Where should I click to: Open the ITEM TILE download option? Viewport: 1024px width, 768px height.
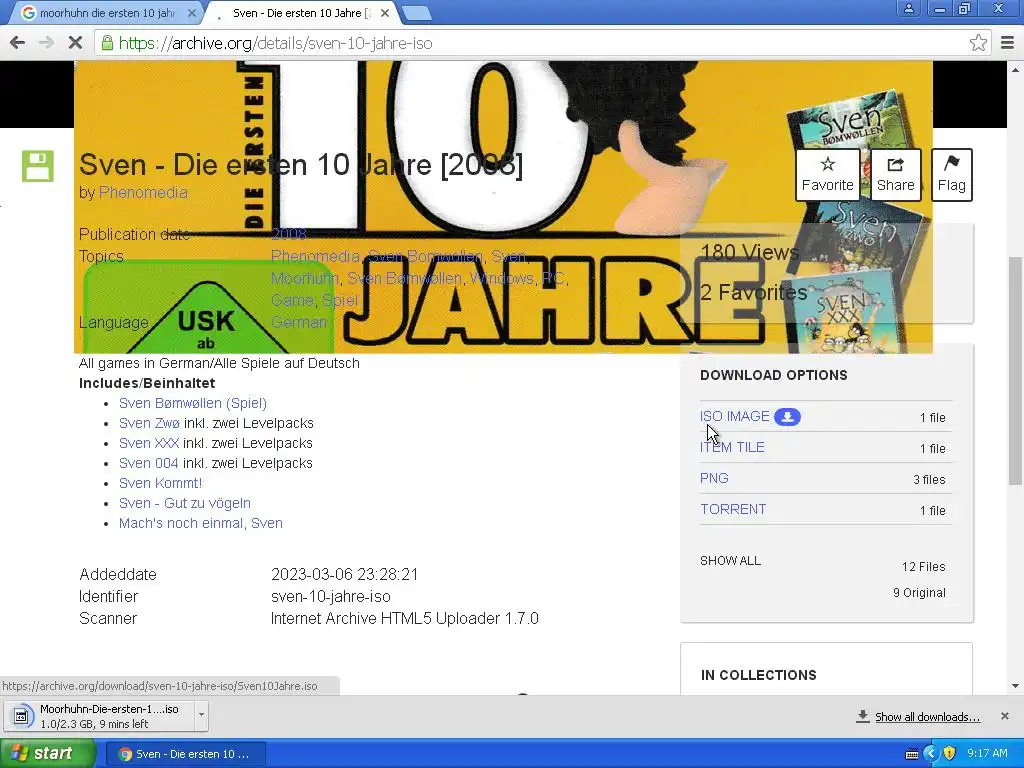tap(732, 447)
